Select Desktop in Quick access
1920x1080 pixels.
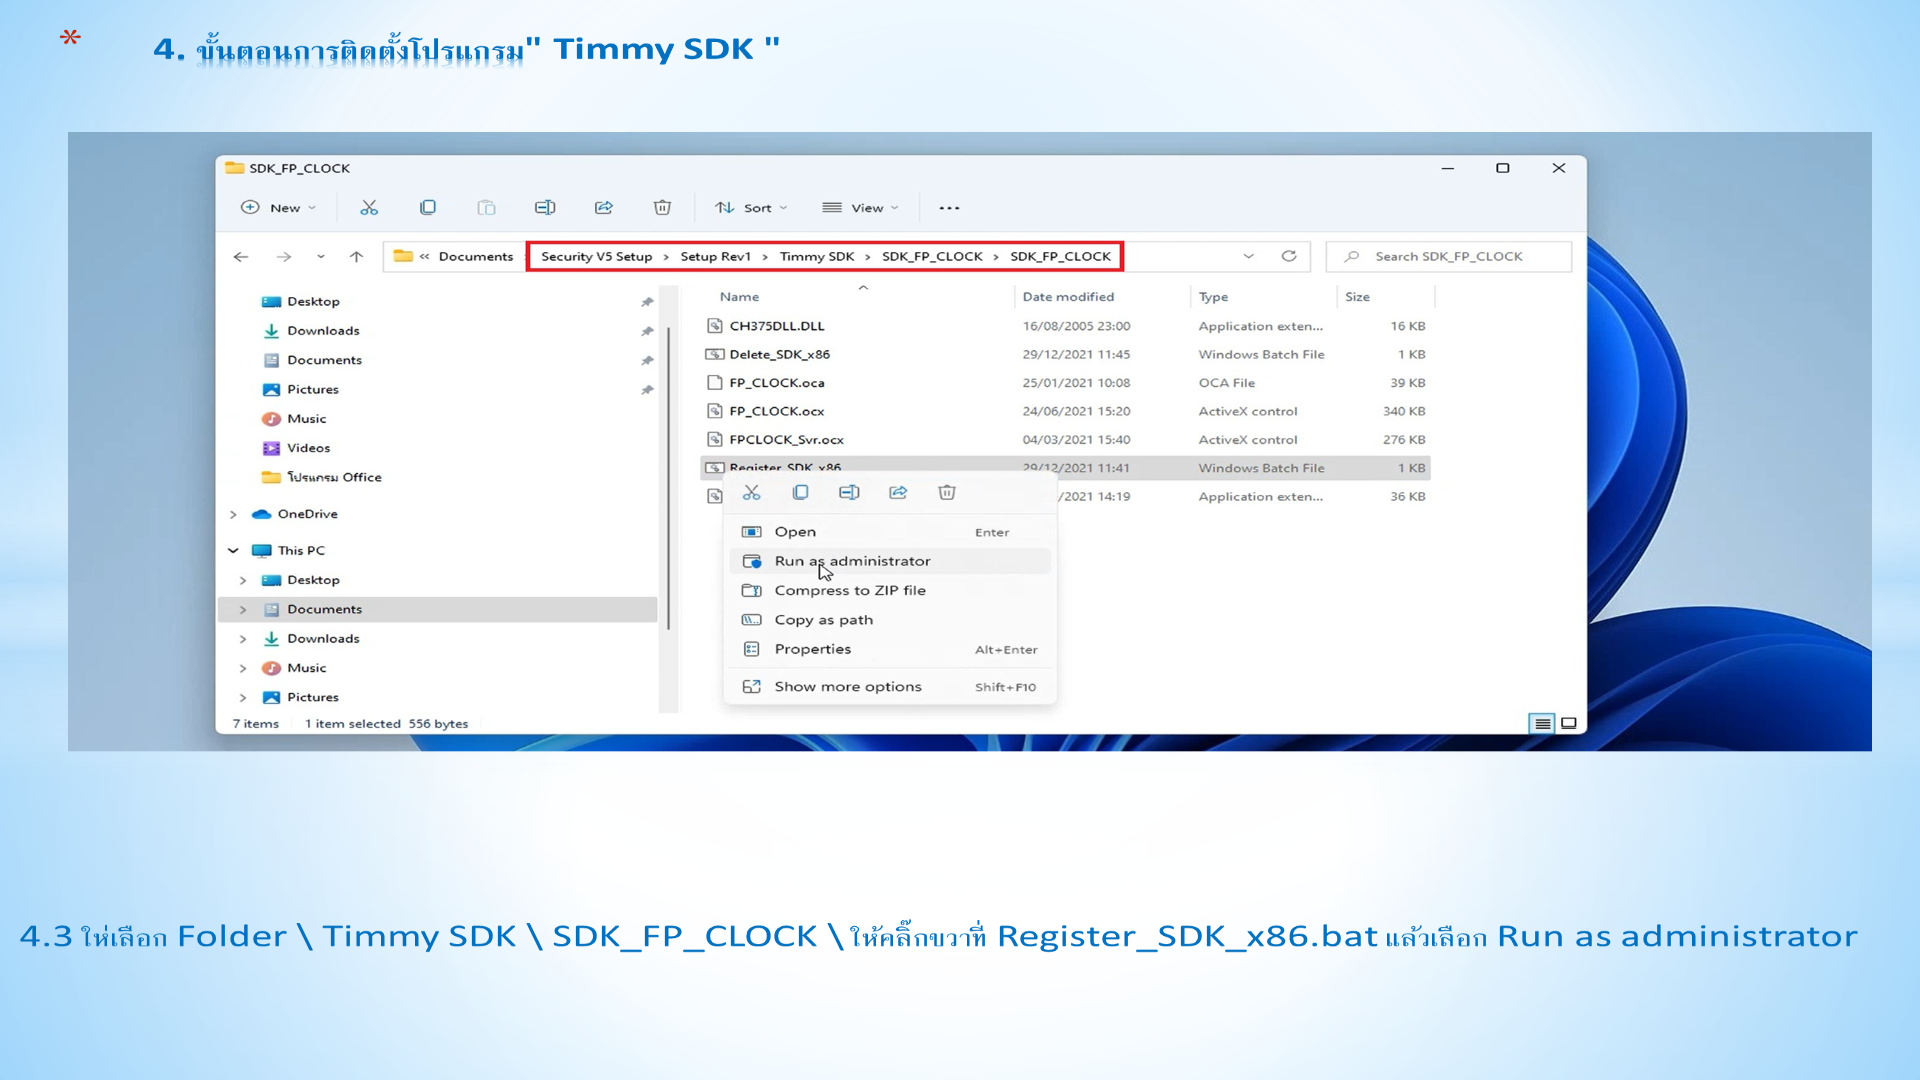tap(312, 302)
